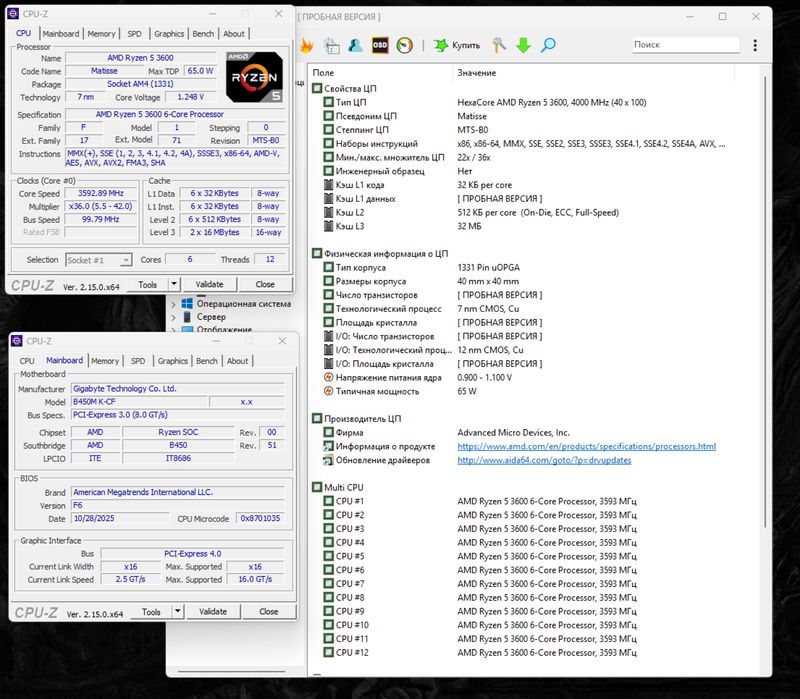
Task: Expand the Сервер tree node
Action: 173,317
